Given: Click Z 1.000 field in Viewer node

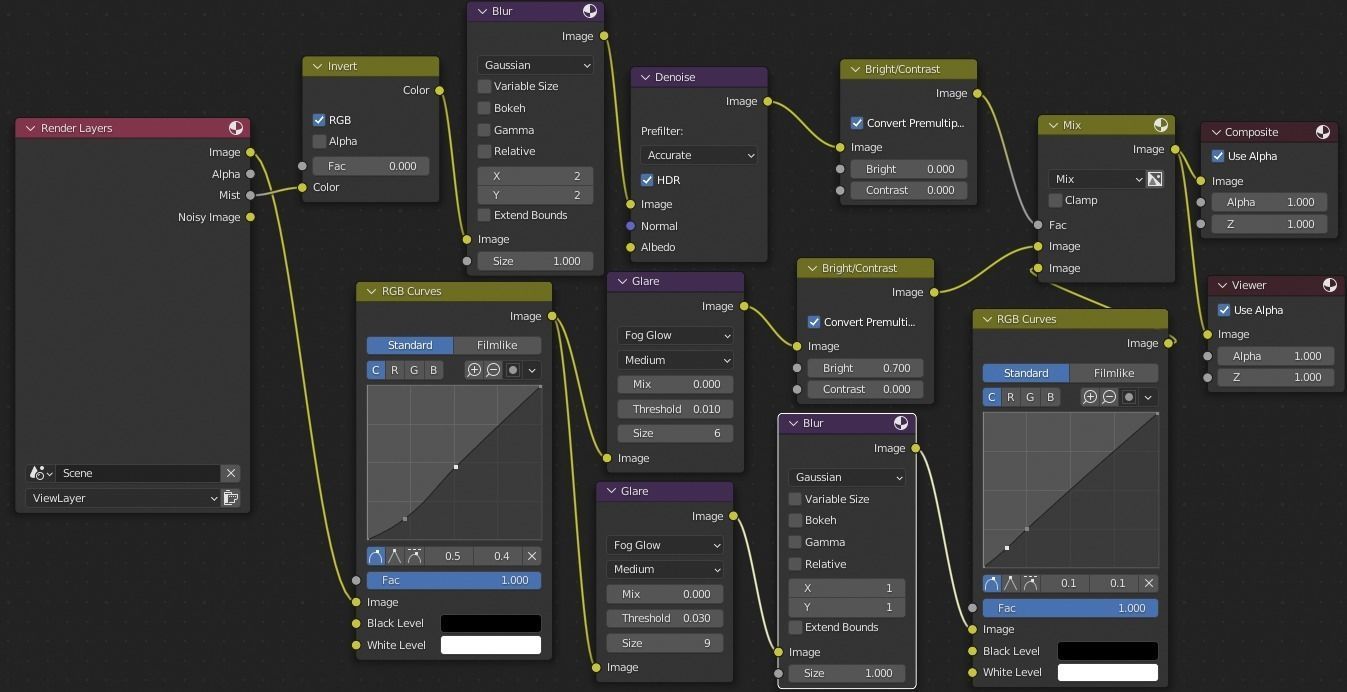Looking at the screenshot, I should click(x=1275, y=377).
